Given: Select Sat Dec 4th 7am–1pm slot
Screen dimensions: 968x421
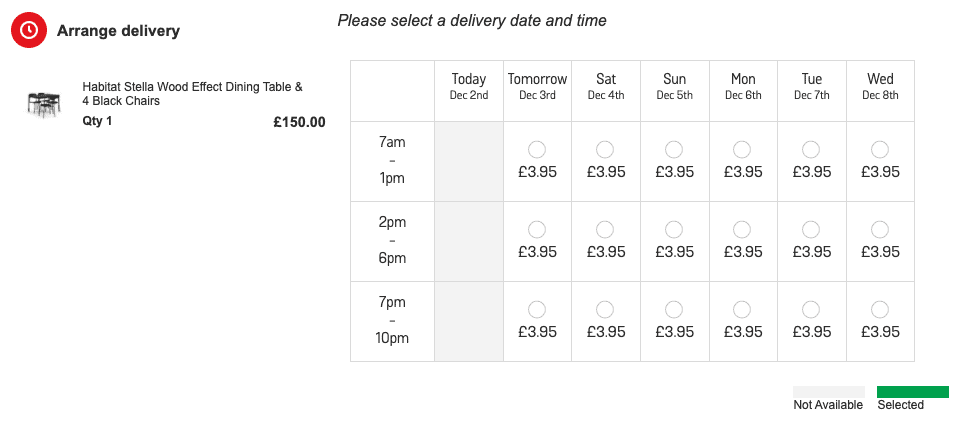Looking at the screenshot, I should click(x=605, y=149).
